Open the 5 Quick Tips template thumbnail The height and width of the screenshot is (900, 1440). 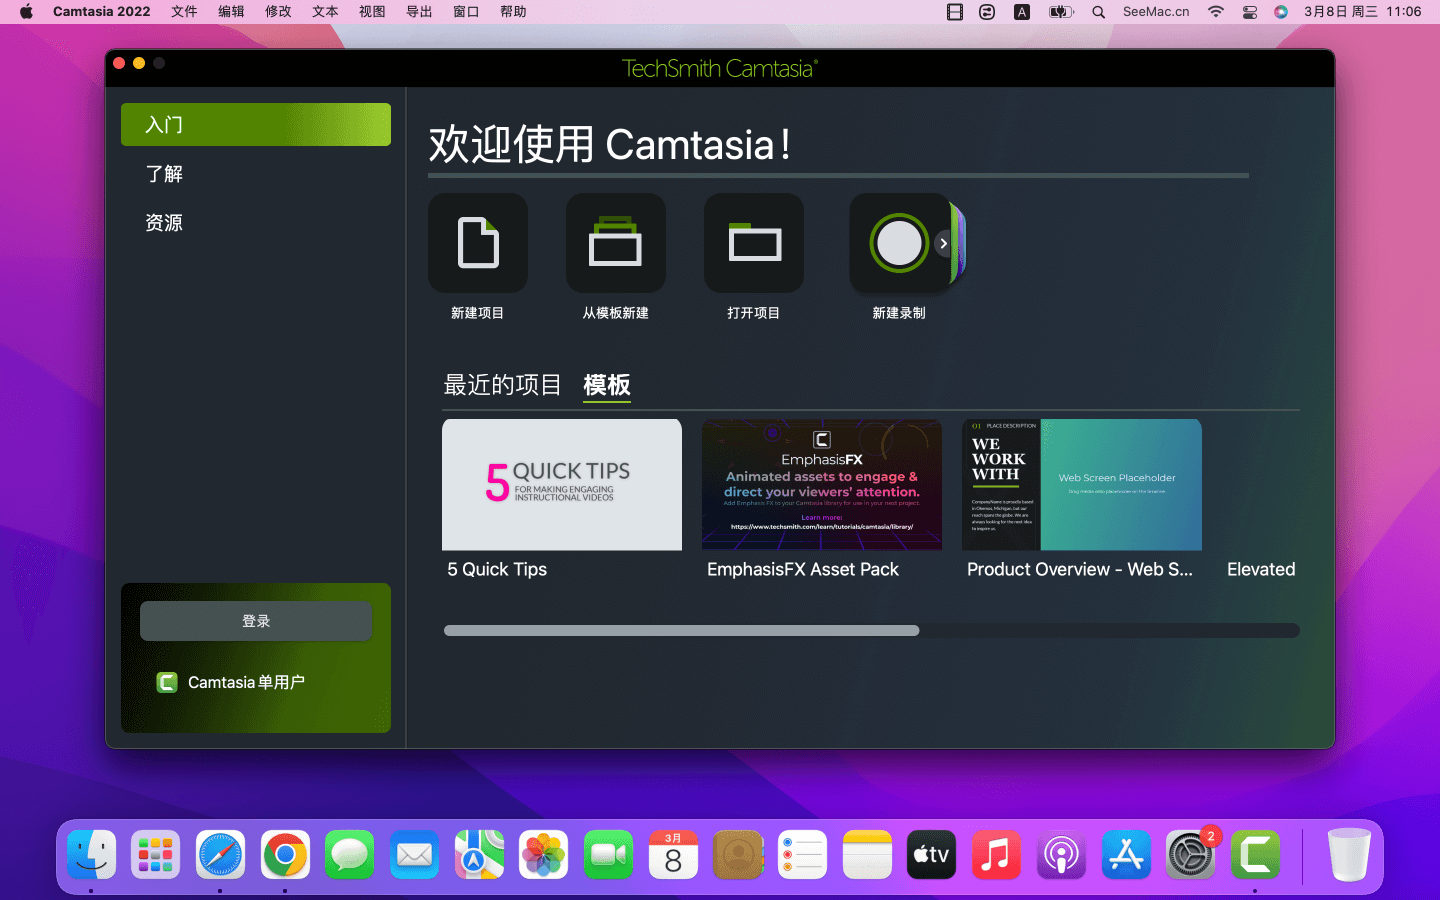[x=562, y=485]
